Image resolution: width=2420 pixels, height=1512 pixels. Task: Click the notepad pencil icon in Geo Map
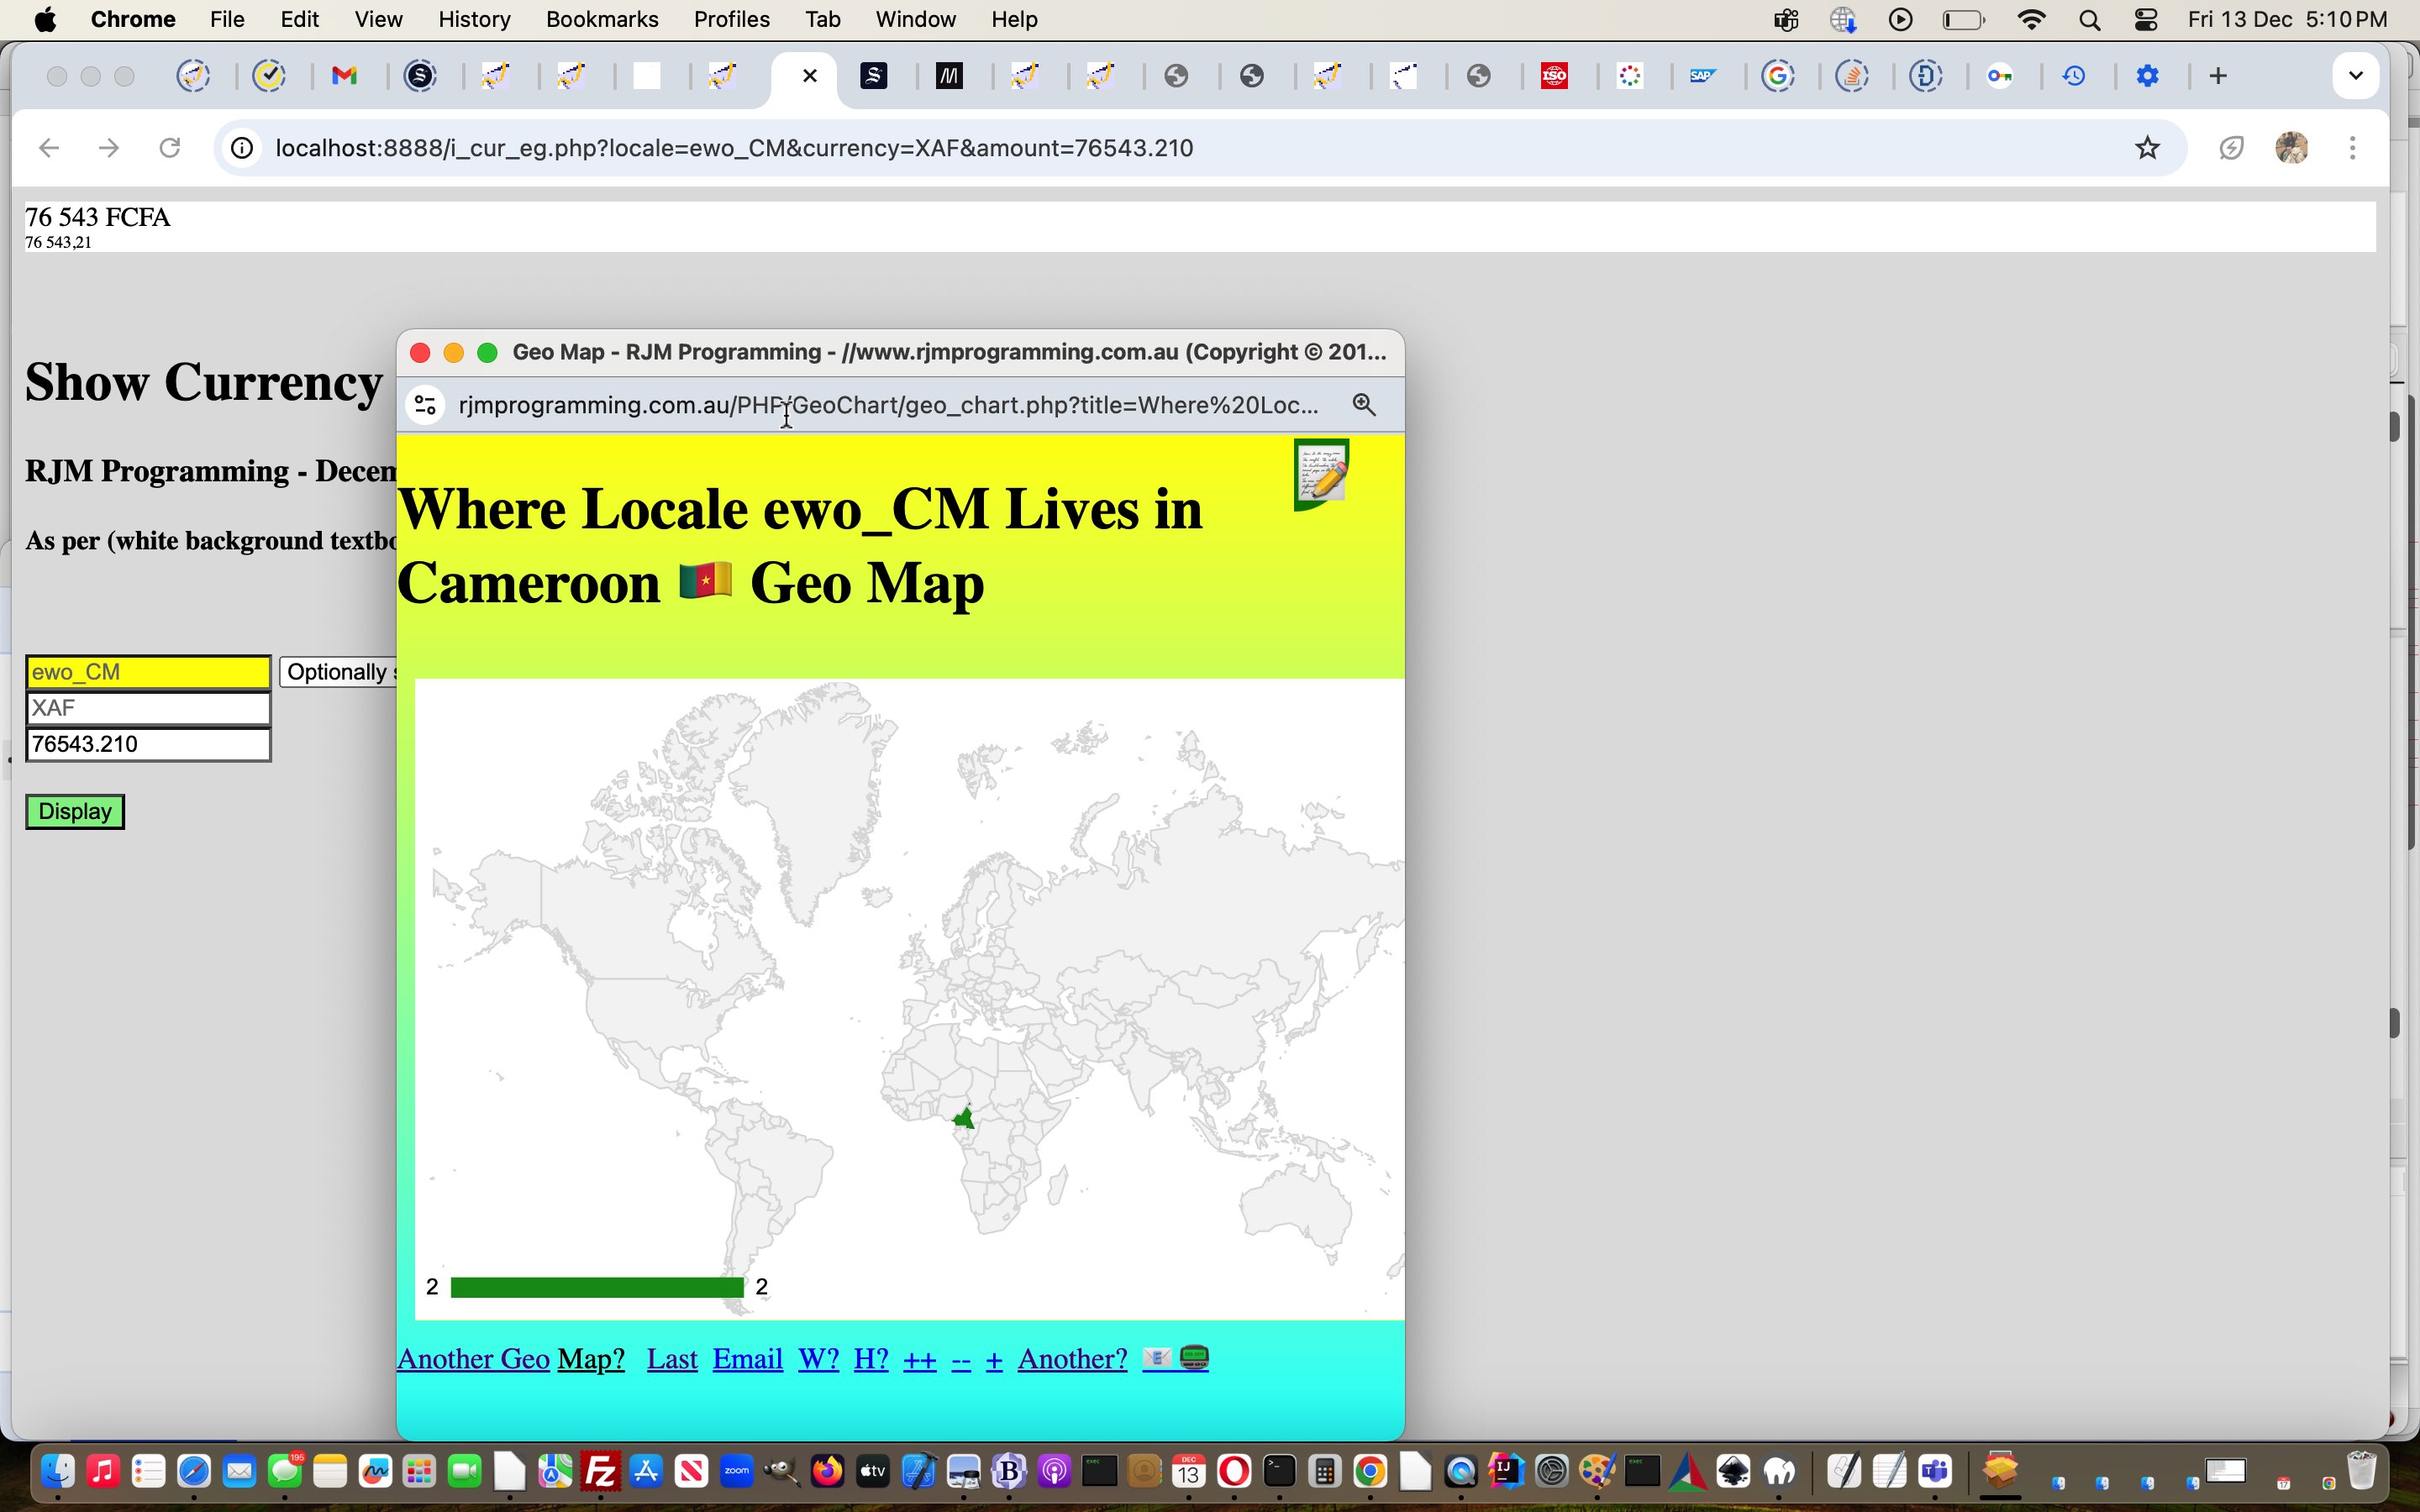click(x=1321, y=474)
